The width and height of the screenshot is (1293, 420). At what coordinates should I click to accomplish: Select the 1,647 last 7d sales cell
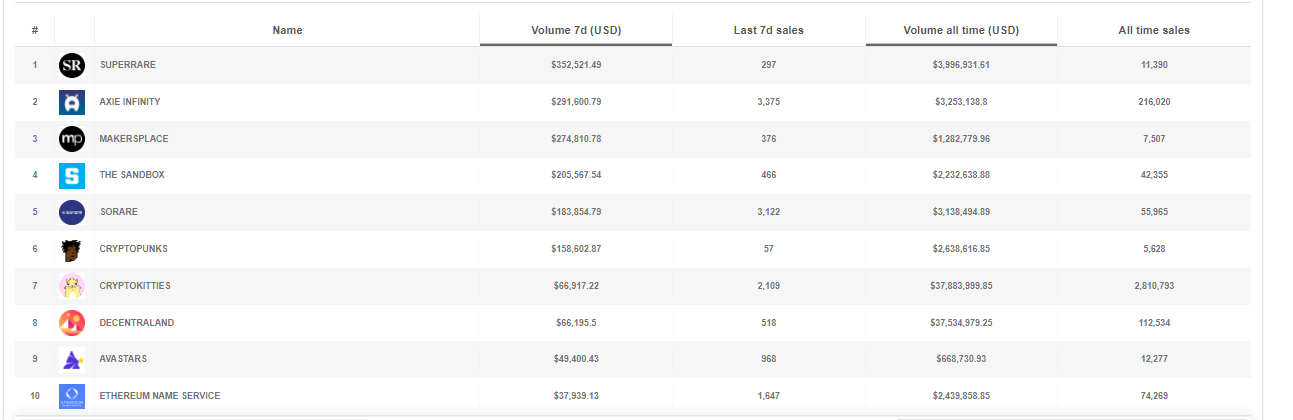click(768, 396)
